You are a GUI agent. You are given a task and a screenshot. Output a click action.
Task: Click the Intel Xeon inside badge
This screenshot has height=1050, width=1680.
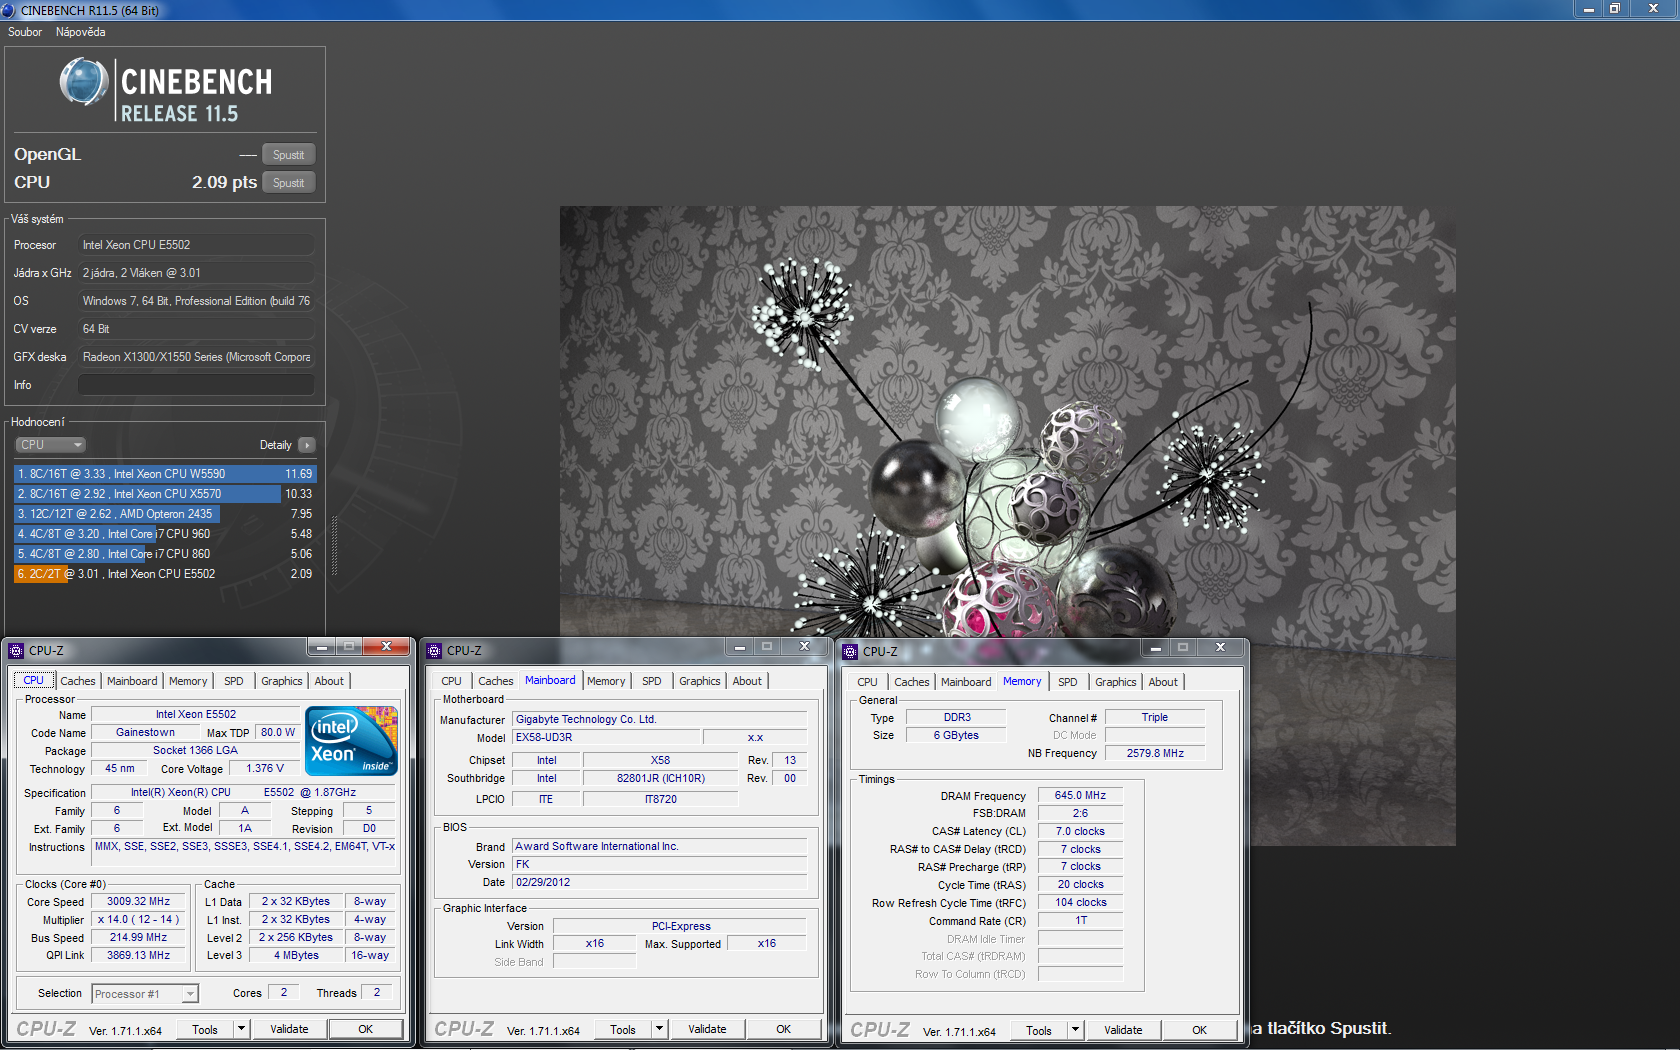[352, 741]
